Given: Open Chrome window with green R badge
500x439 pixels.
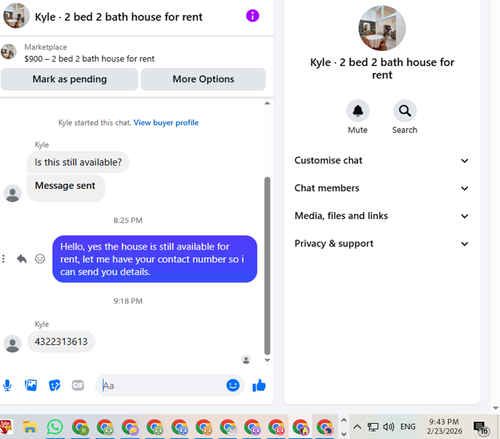Looking at the screenshot, I should (80, 427).
